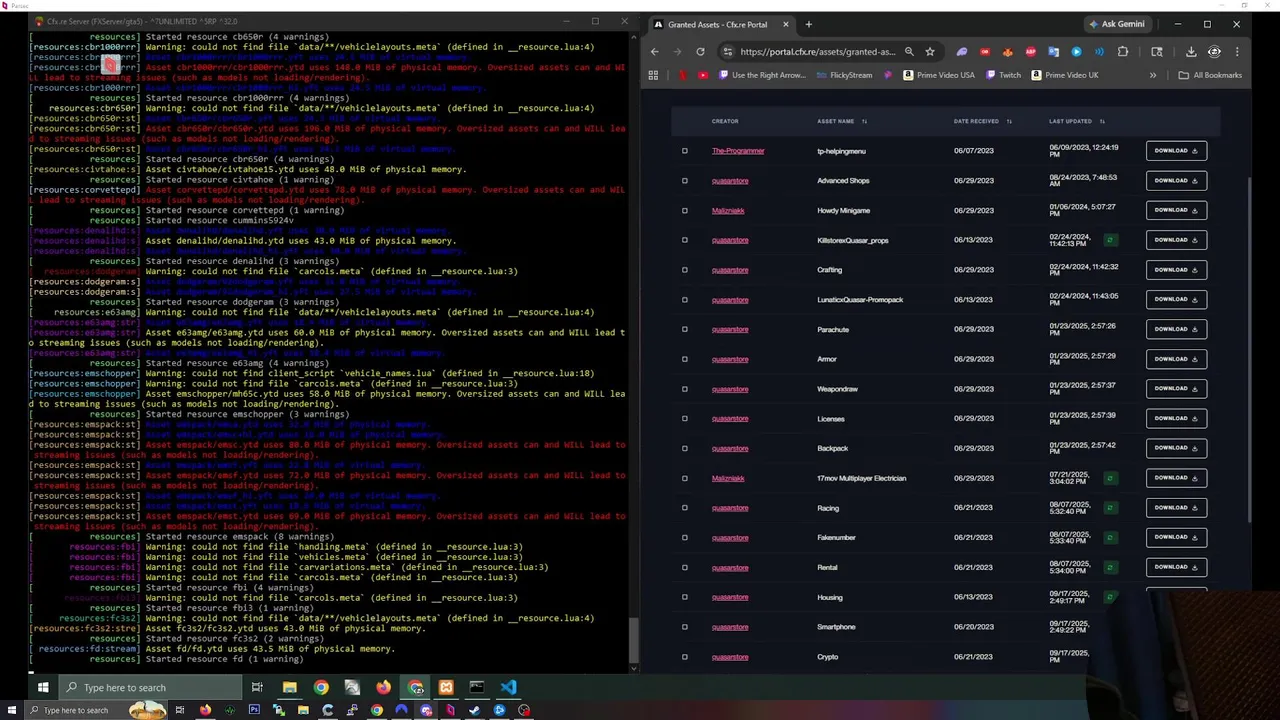1280x720 pixels.
Task: Open site information icon beside URL
Action: (x=728, y=52)
